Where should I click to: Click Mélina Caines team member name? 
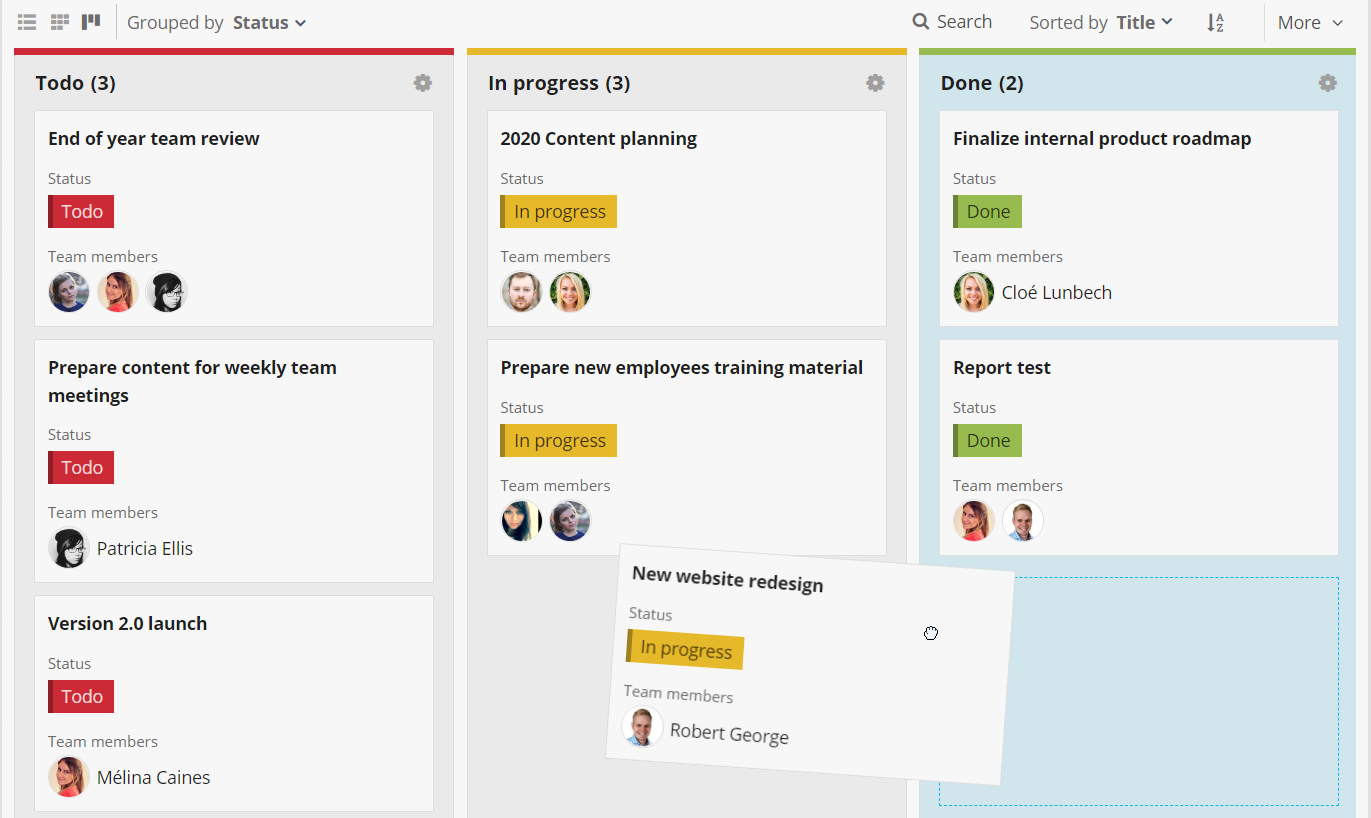153,777
